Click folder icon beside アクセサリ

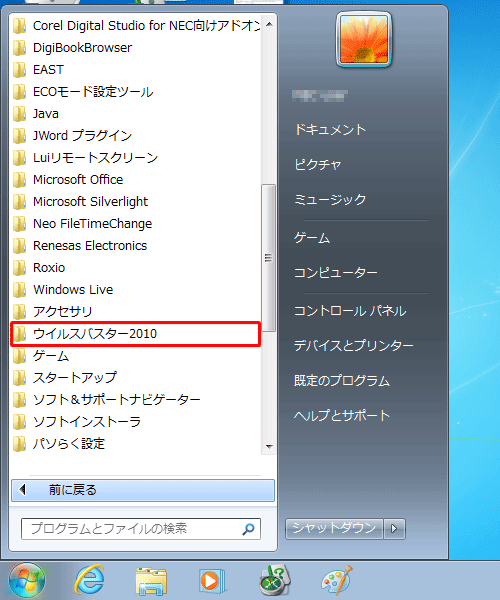click(19, 311)
